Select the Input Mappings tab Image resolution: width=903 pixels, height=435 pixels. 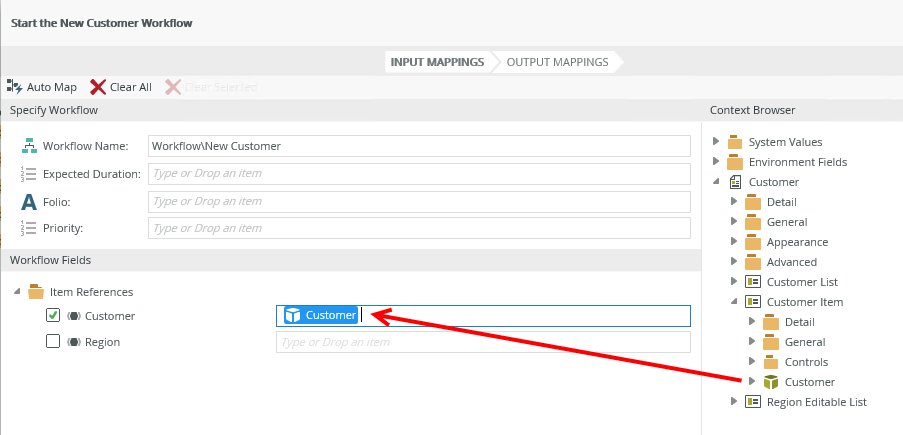point(437,62)
